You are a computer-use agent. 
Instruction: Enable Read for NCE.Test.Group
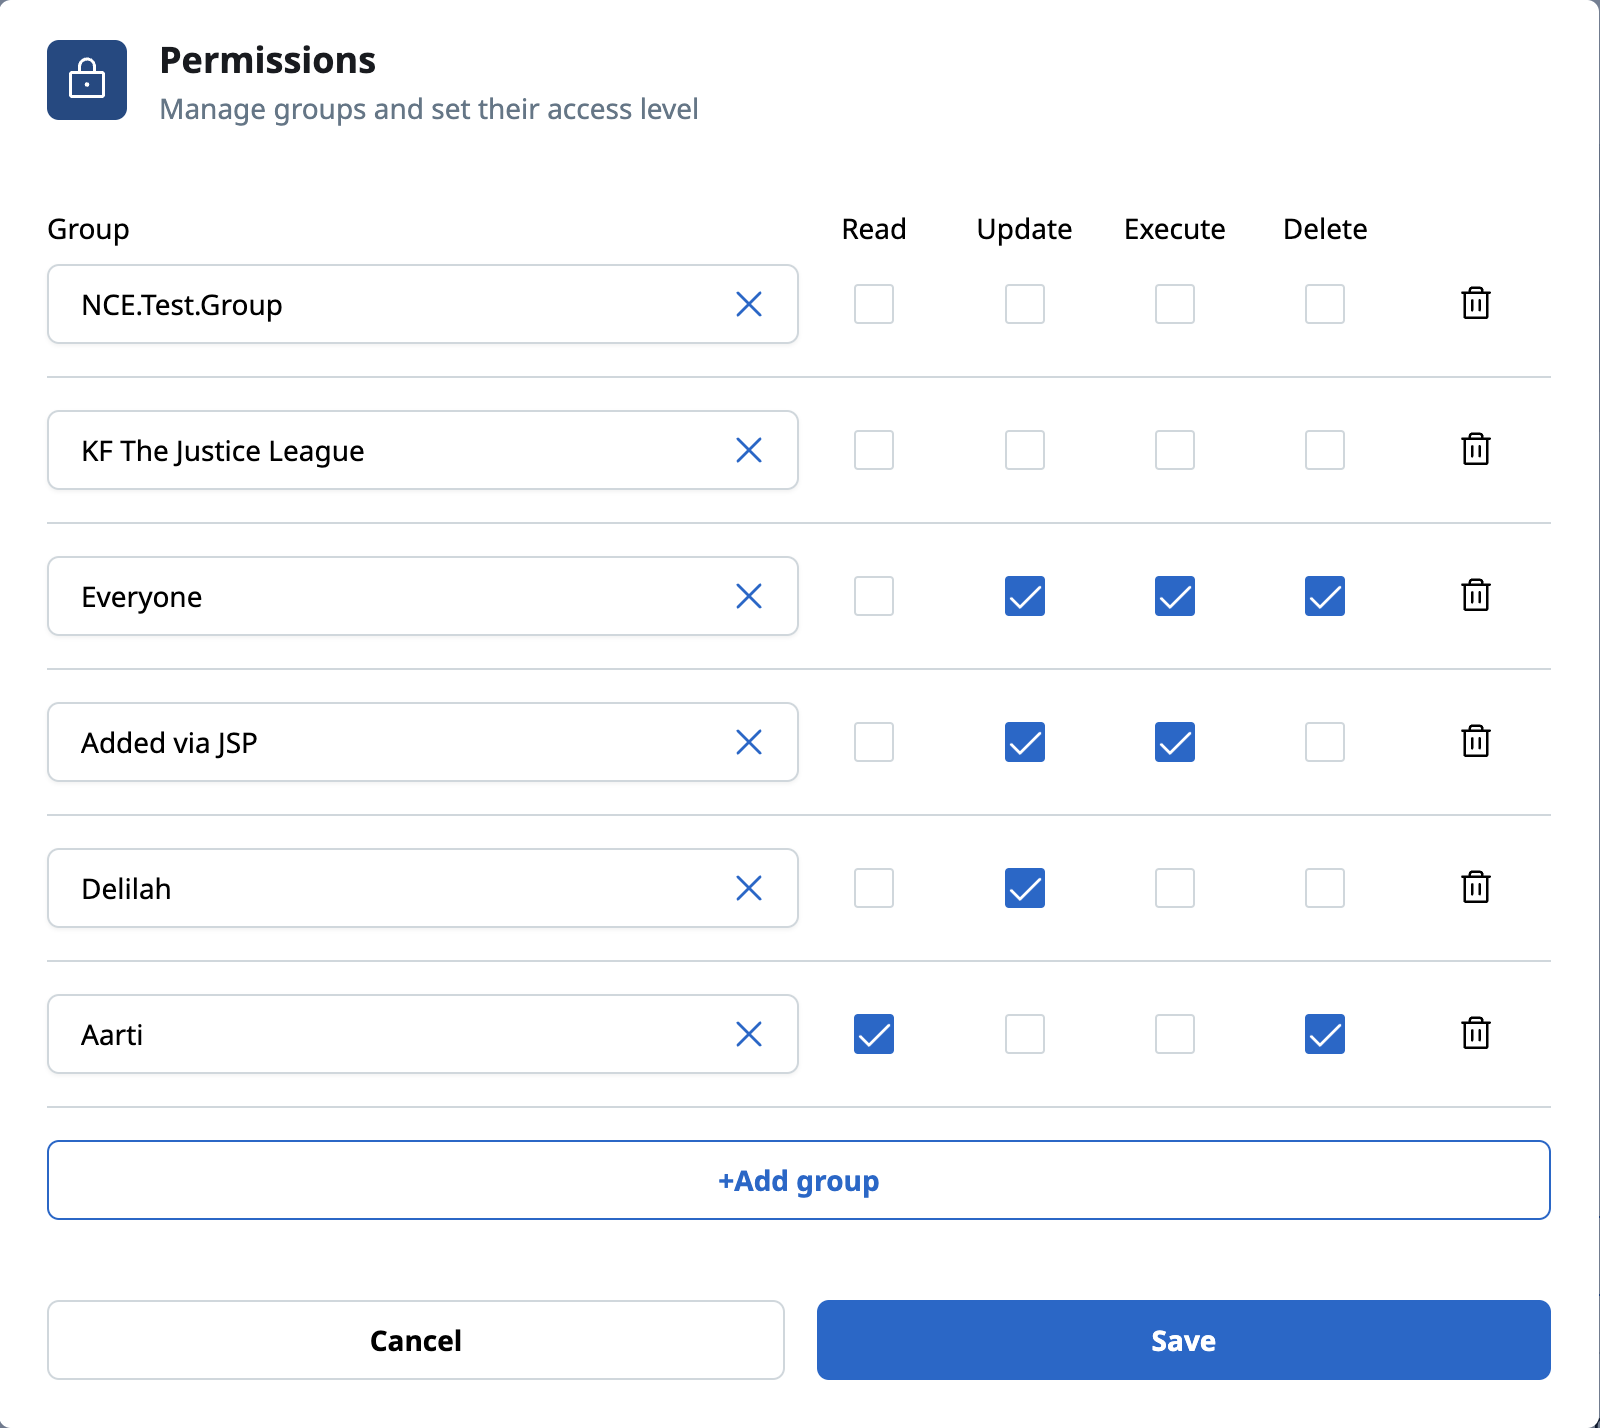pyautogui.click(x=874, y=304)
